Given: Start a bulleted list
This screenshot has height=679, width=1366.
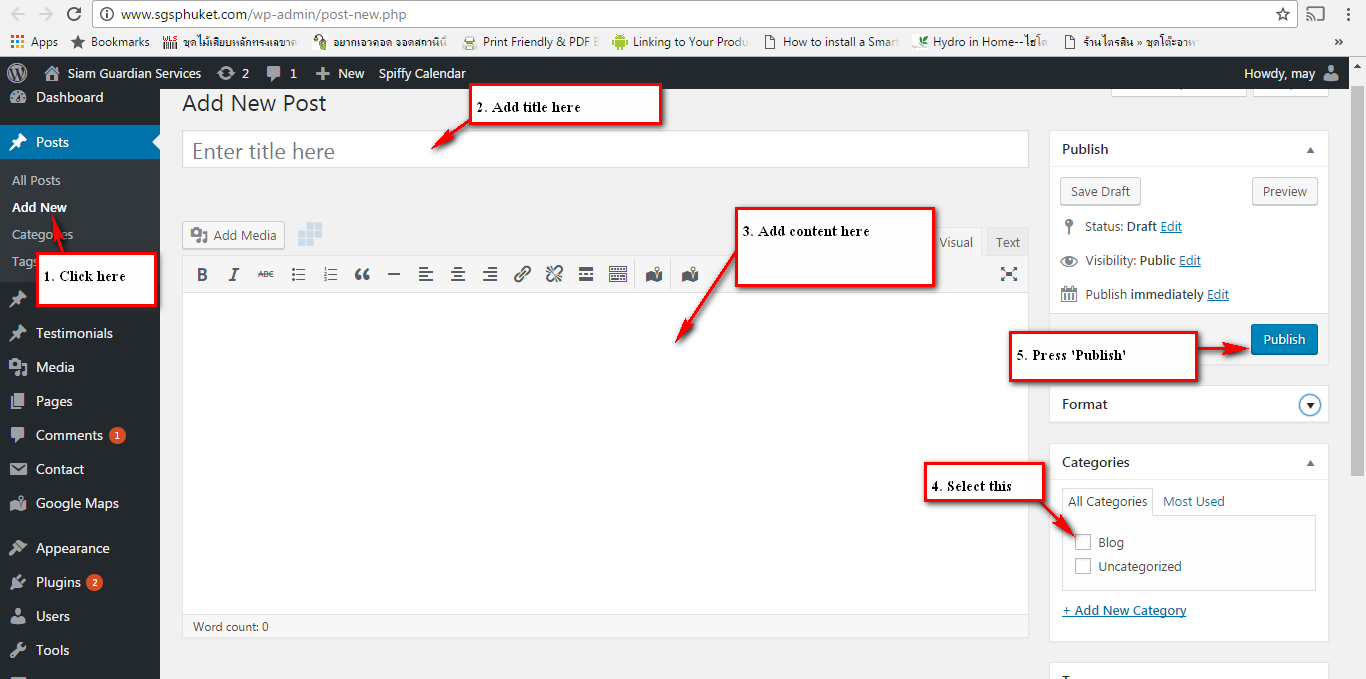Looking at the screenshot, I should pyautogui.click(x=298, y=274).
